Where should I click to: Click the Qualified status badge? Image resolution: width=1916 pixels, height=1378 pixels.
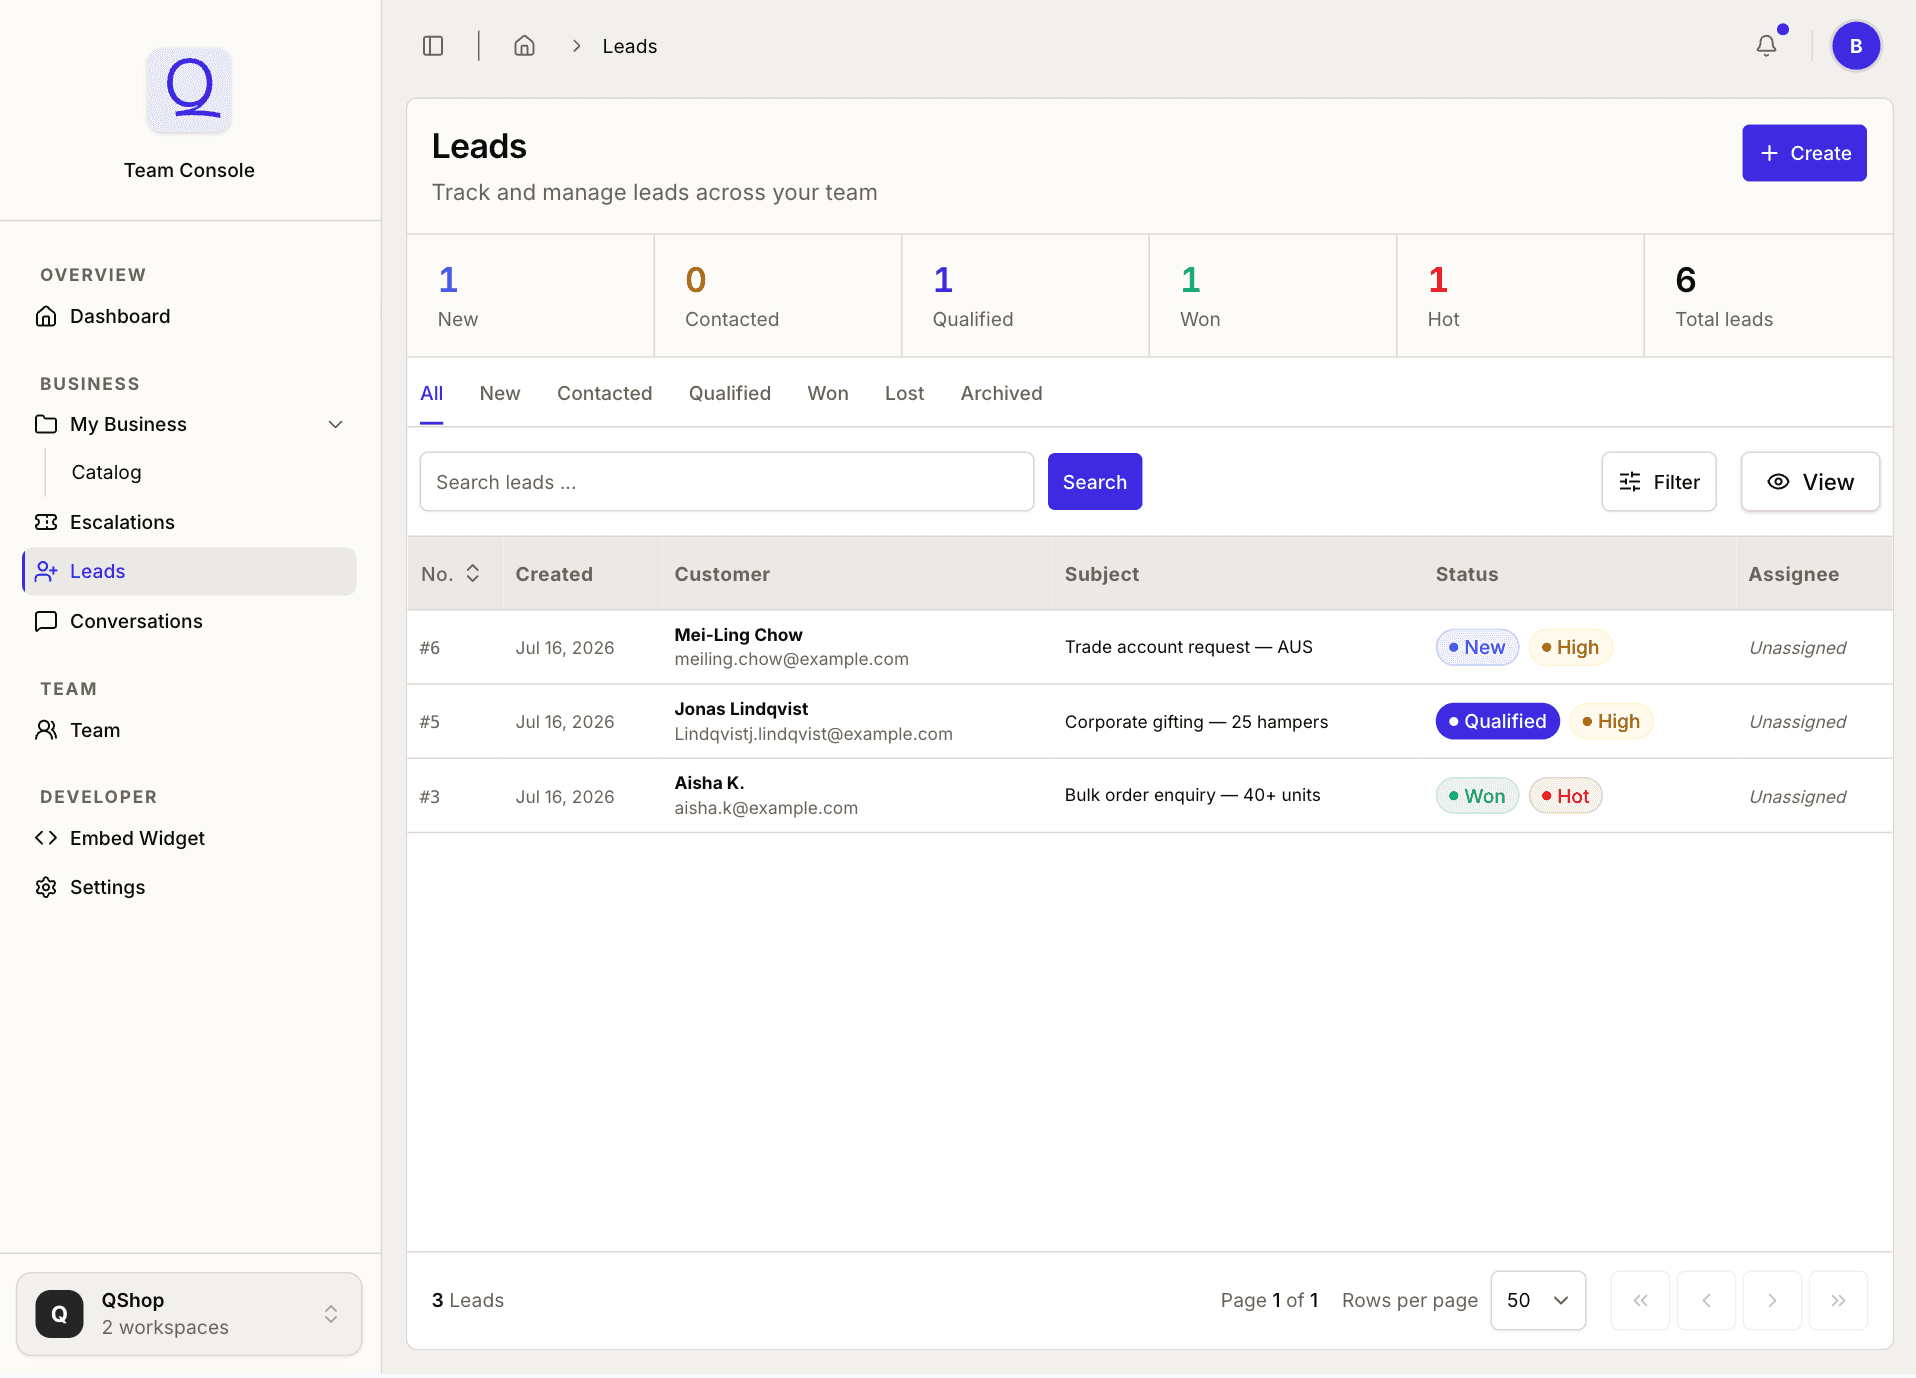(x=1497, y=721)
